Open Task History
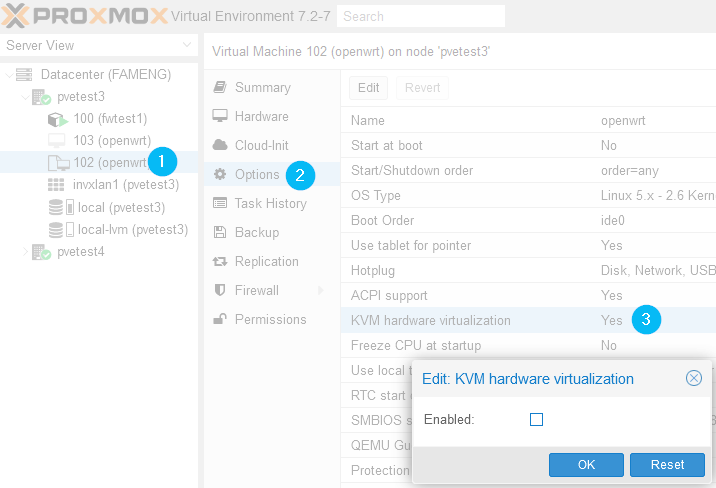Viewport: 716px width, 488px height. click(272, 203)
